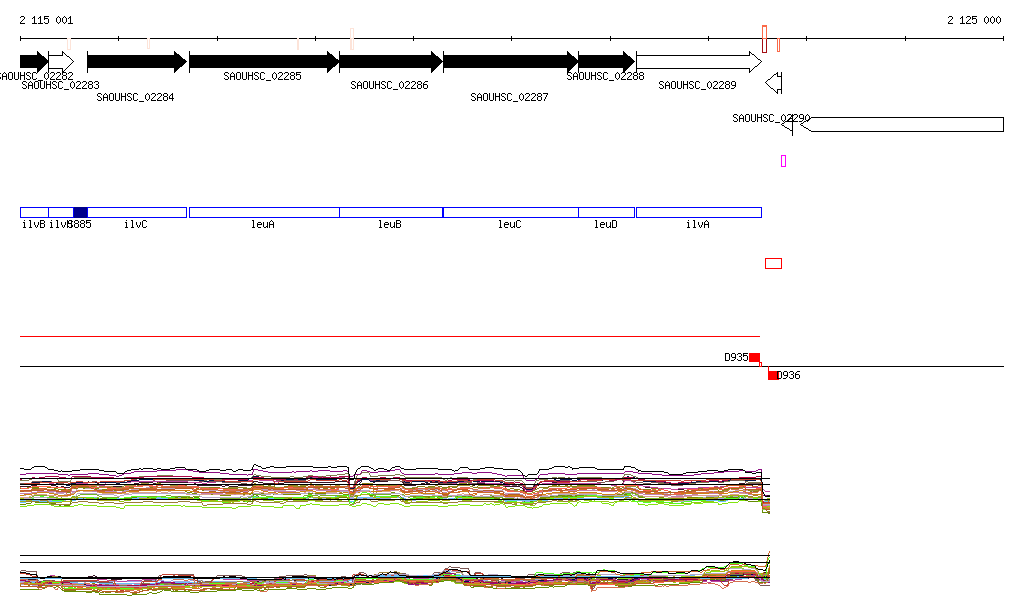Click the start coordinate 2 115 001

pos(46,20)
